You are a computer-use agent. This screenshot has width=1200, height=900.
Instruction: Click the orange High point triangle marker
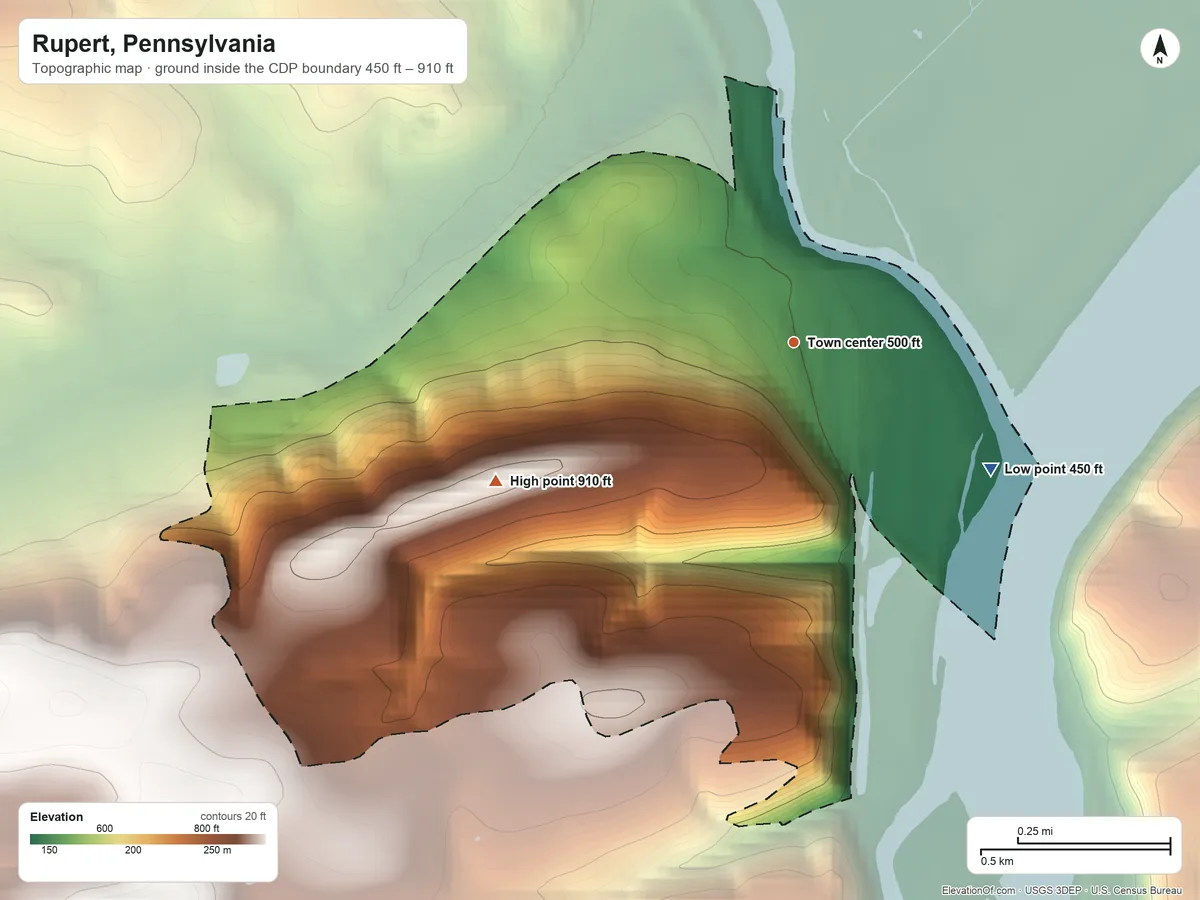pyautogui.click(x=494, y=480)
